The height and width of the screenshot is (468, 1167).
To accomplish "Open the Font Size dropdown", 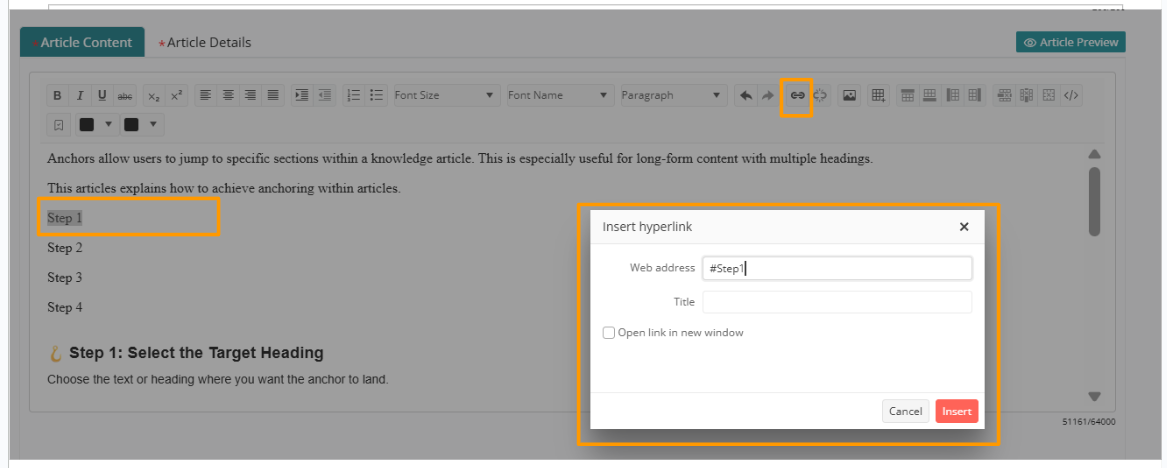I will click(445, 96).
